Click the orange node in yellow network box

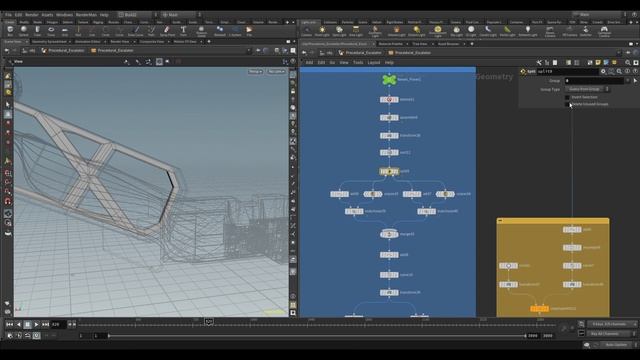[539, 309]
